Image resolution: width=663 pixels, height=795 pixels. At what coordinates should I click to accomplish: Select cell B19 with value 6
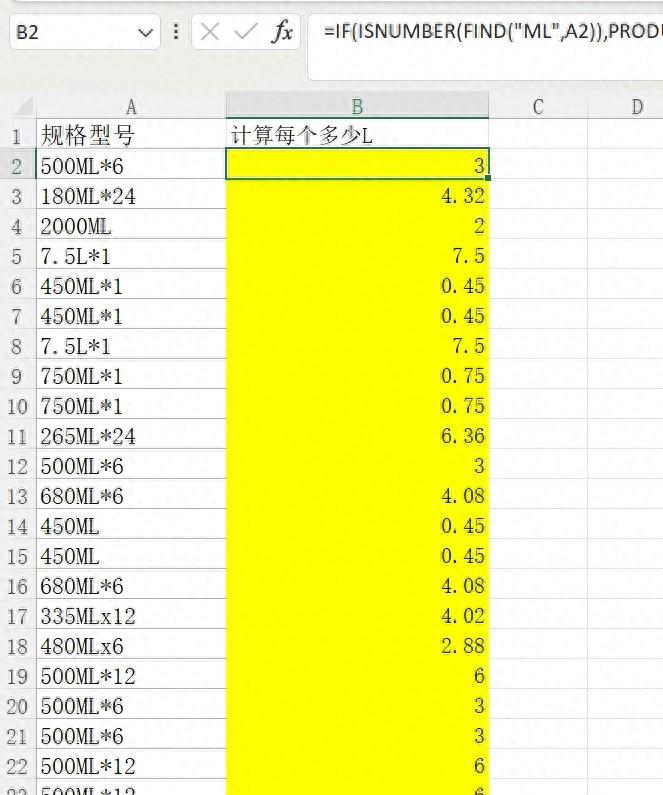pos(357,676)
